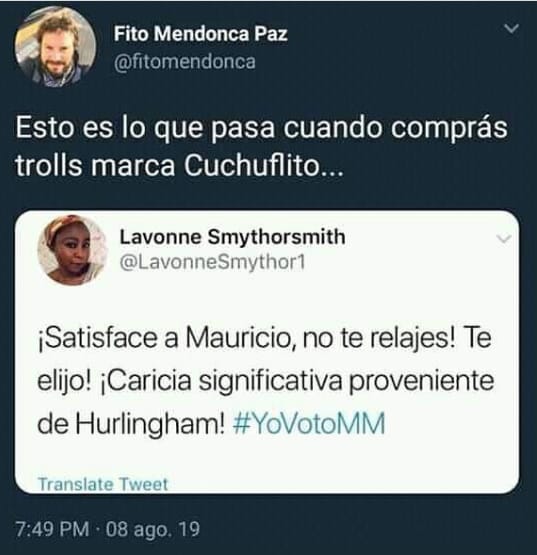Click the word Mauricio in quoted tweet

pyautogui.click(x=238, y=338)
